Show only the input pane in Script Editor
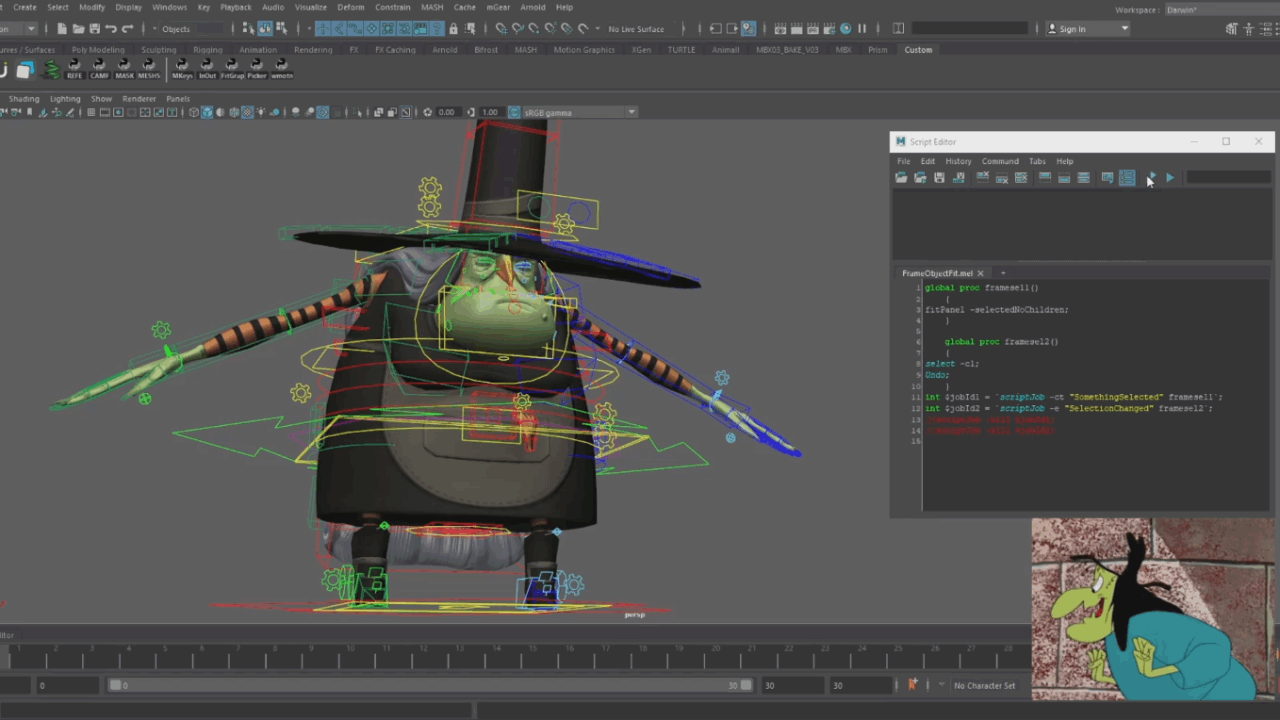Viewport: 1280px width, 720px height. point(1064,178)
